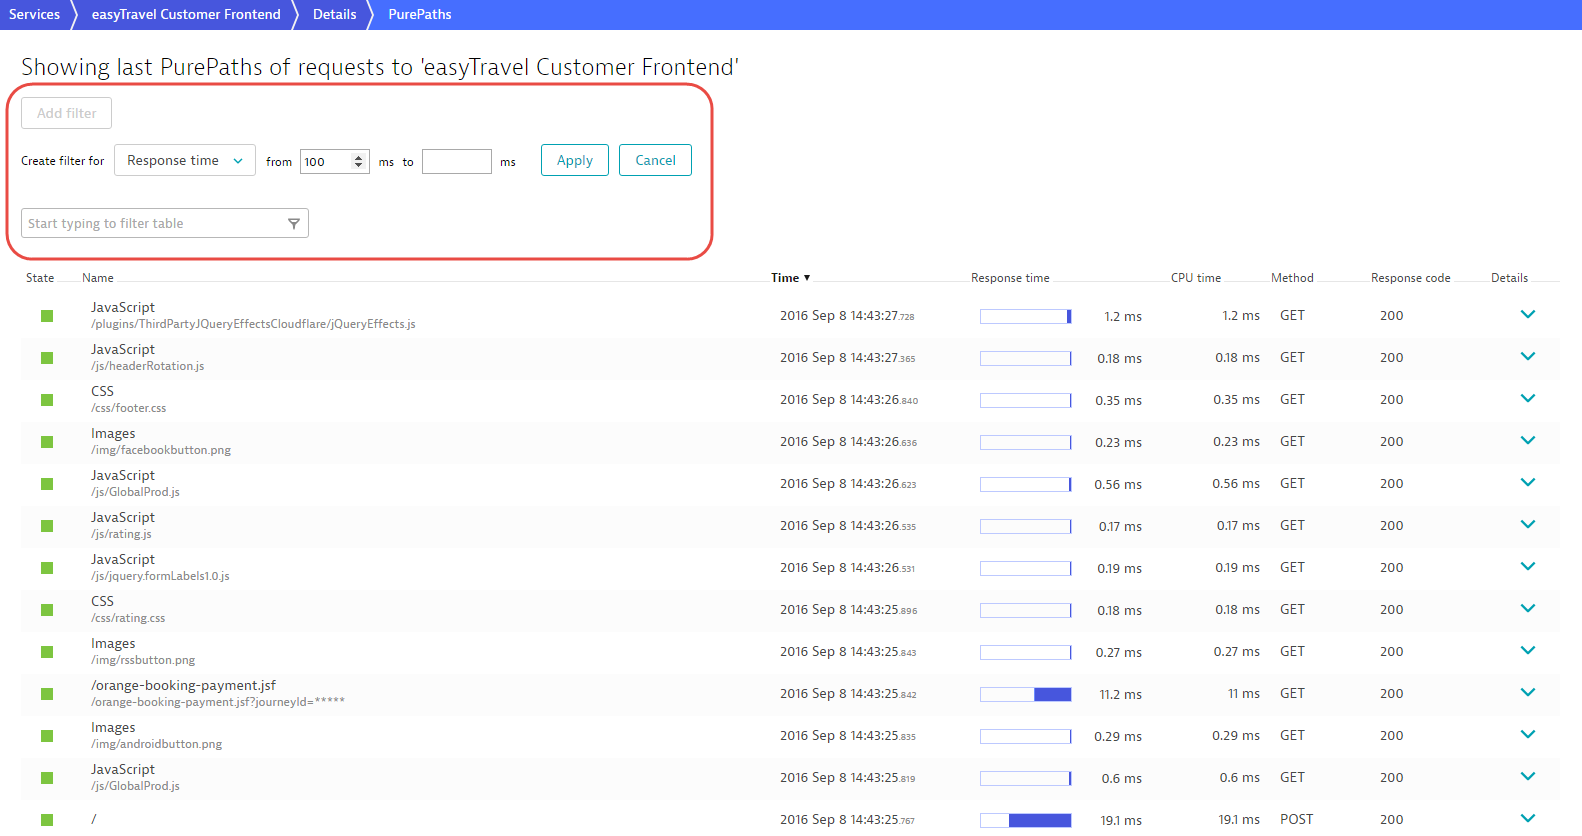The width and height of the screenshot is (1582, 836).
Task: Expand details for jQueryEffects.js row
Action: coord(1528,314)
